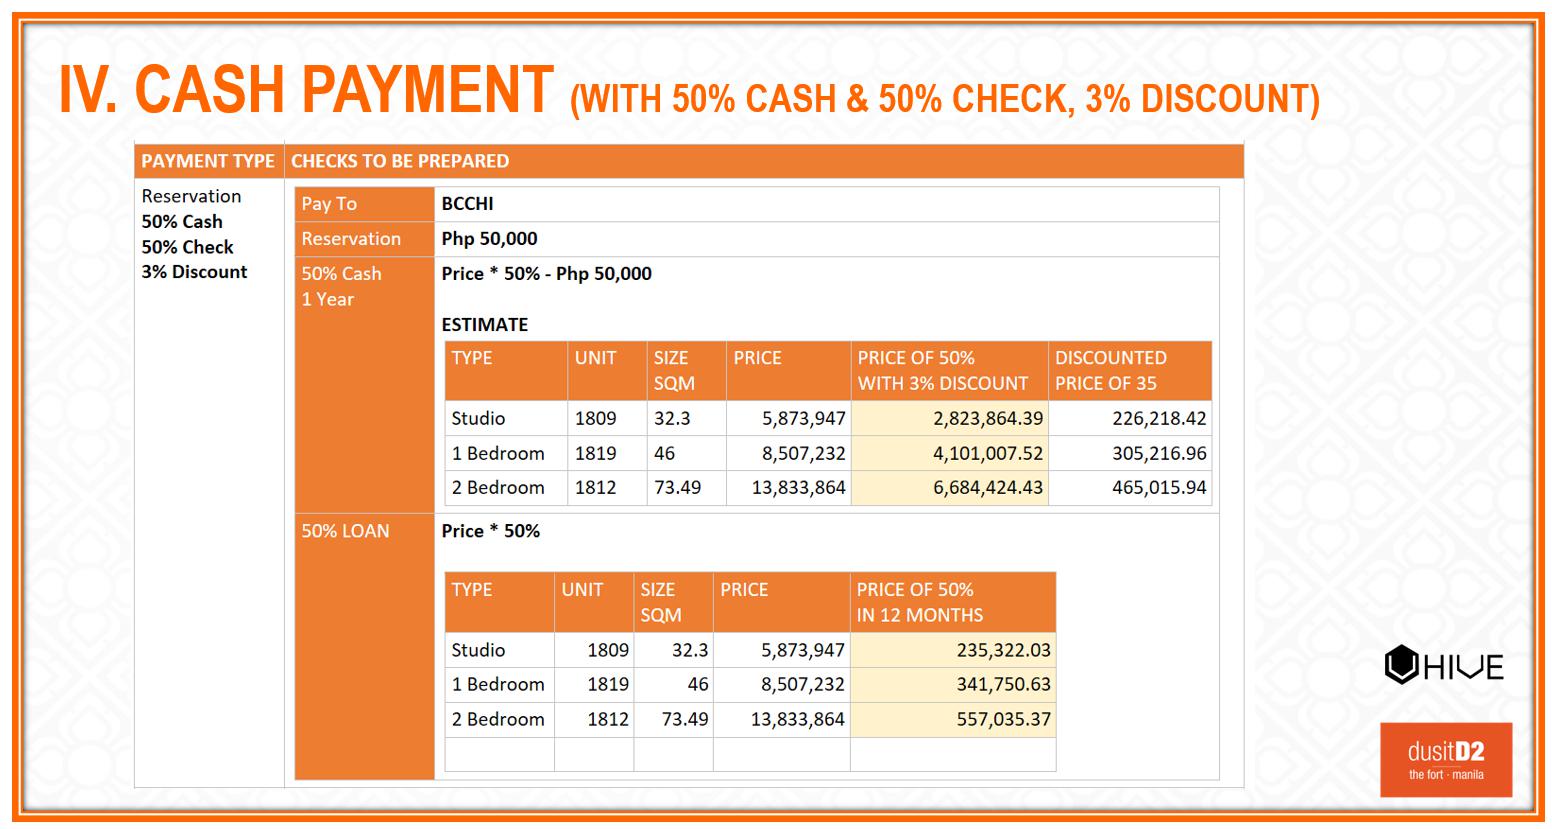
Task: Click the "CHECKS TO BE PREPARED" header
Action: click(400, 161)
